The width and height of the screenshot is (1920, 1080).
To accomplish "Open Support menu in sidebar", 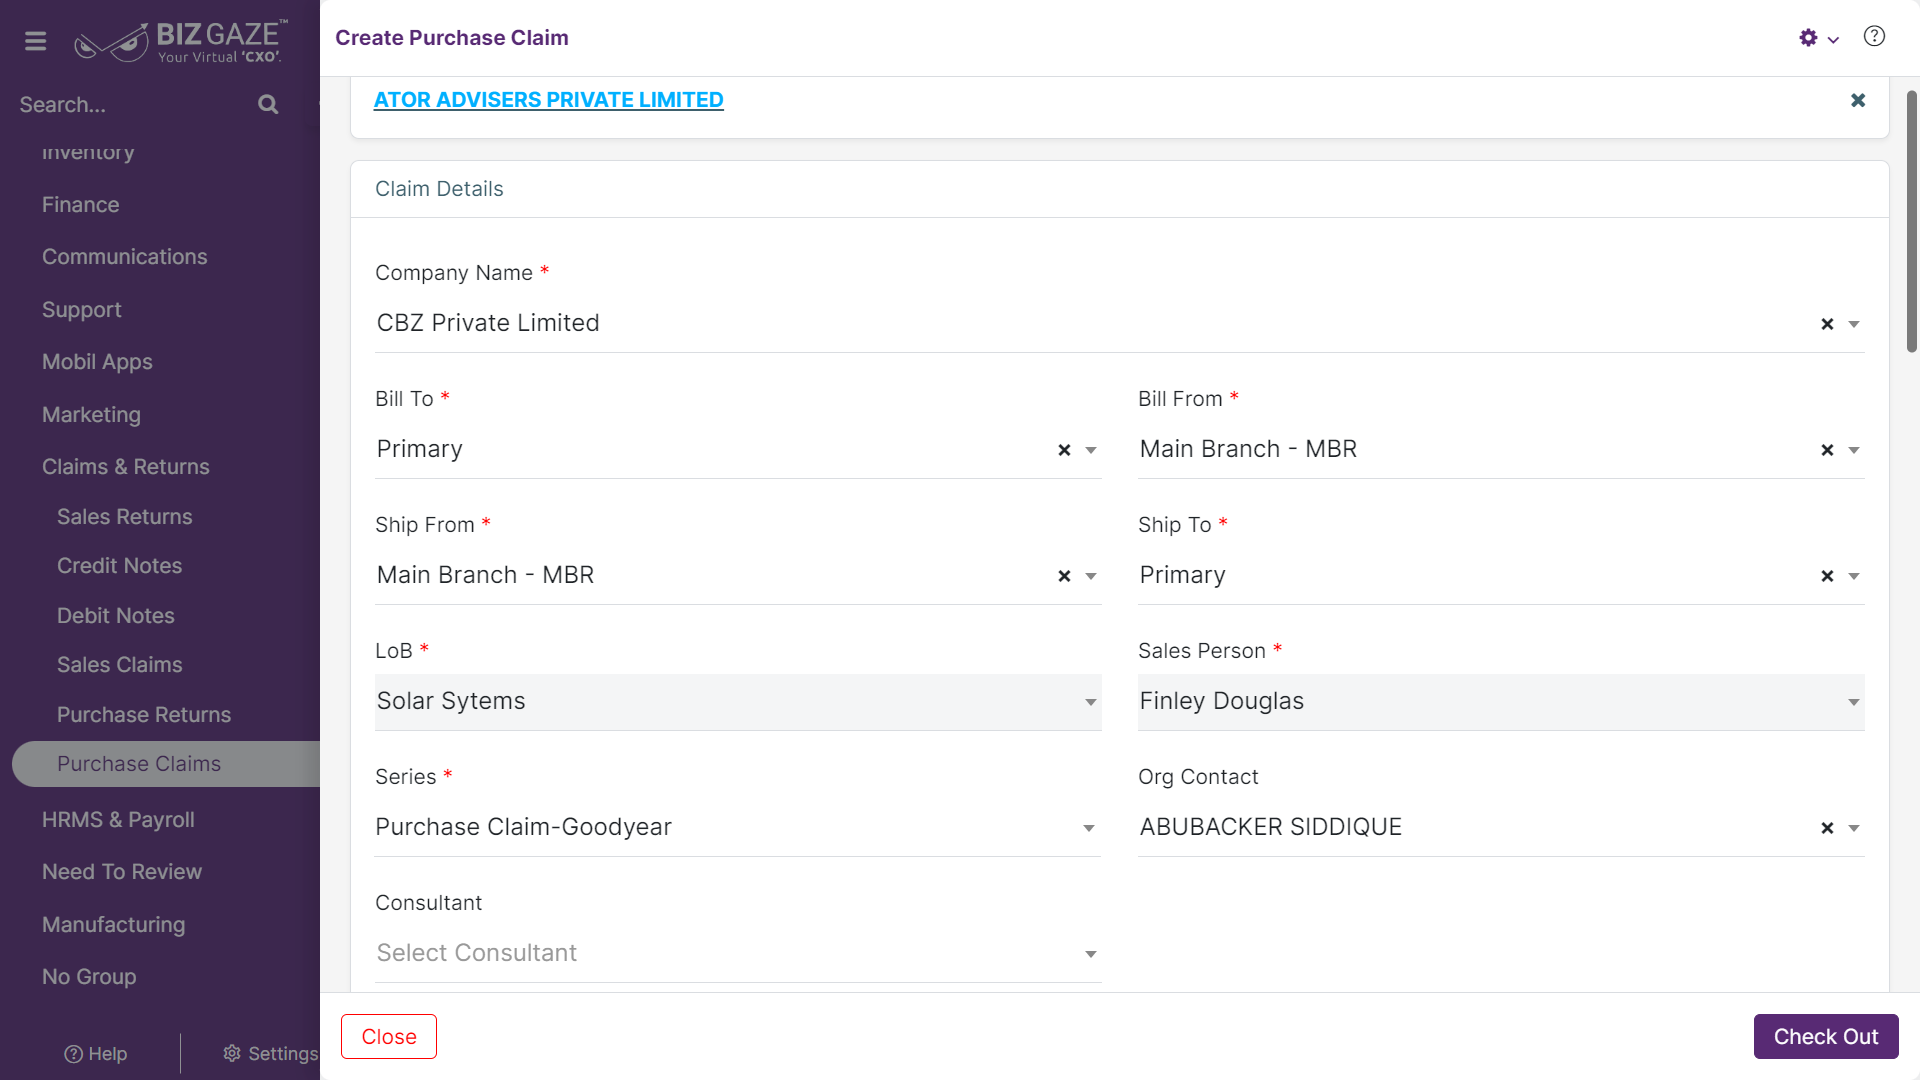I will pos(81,310).
